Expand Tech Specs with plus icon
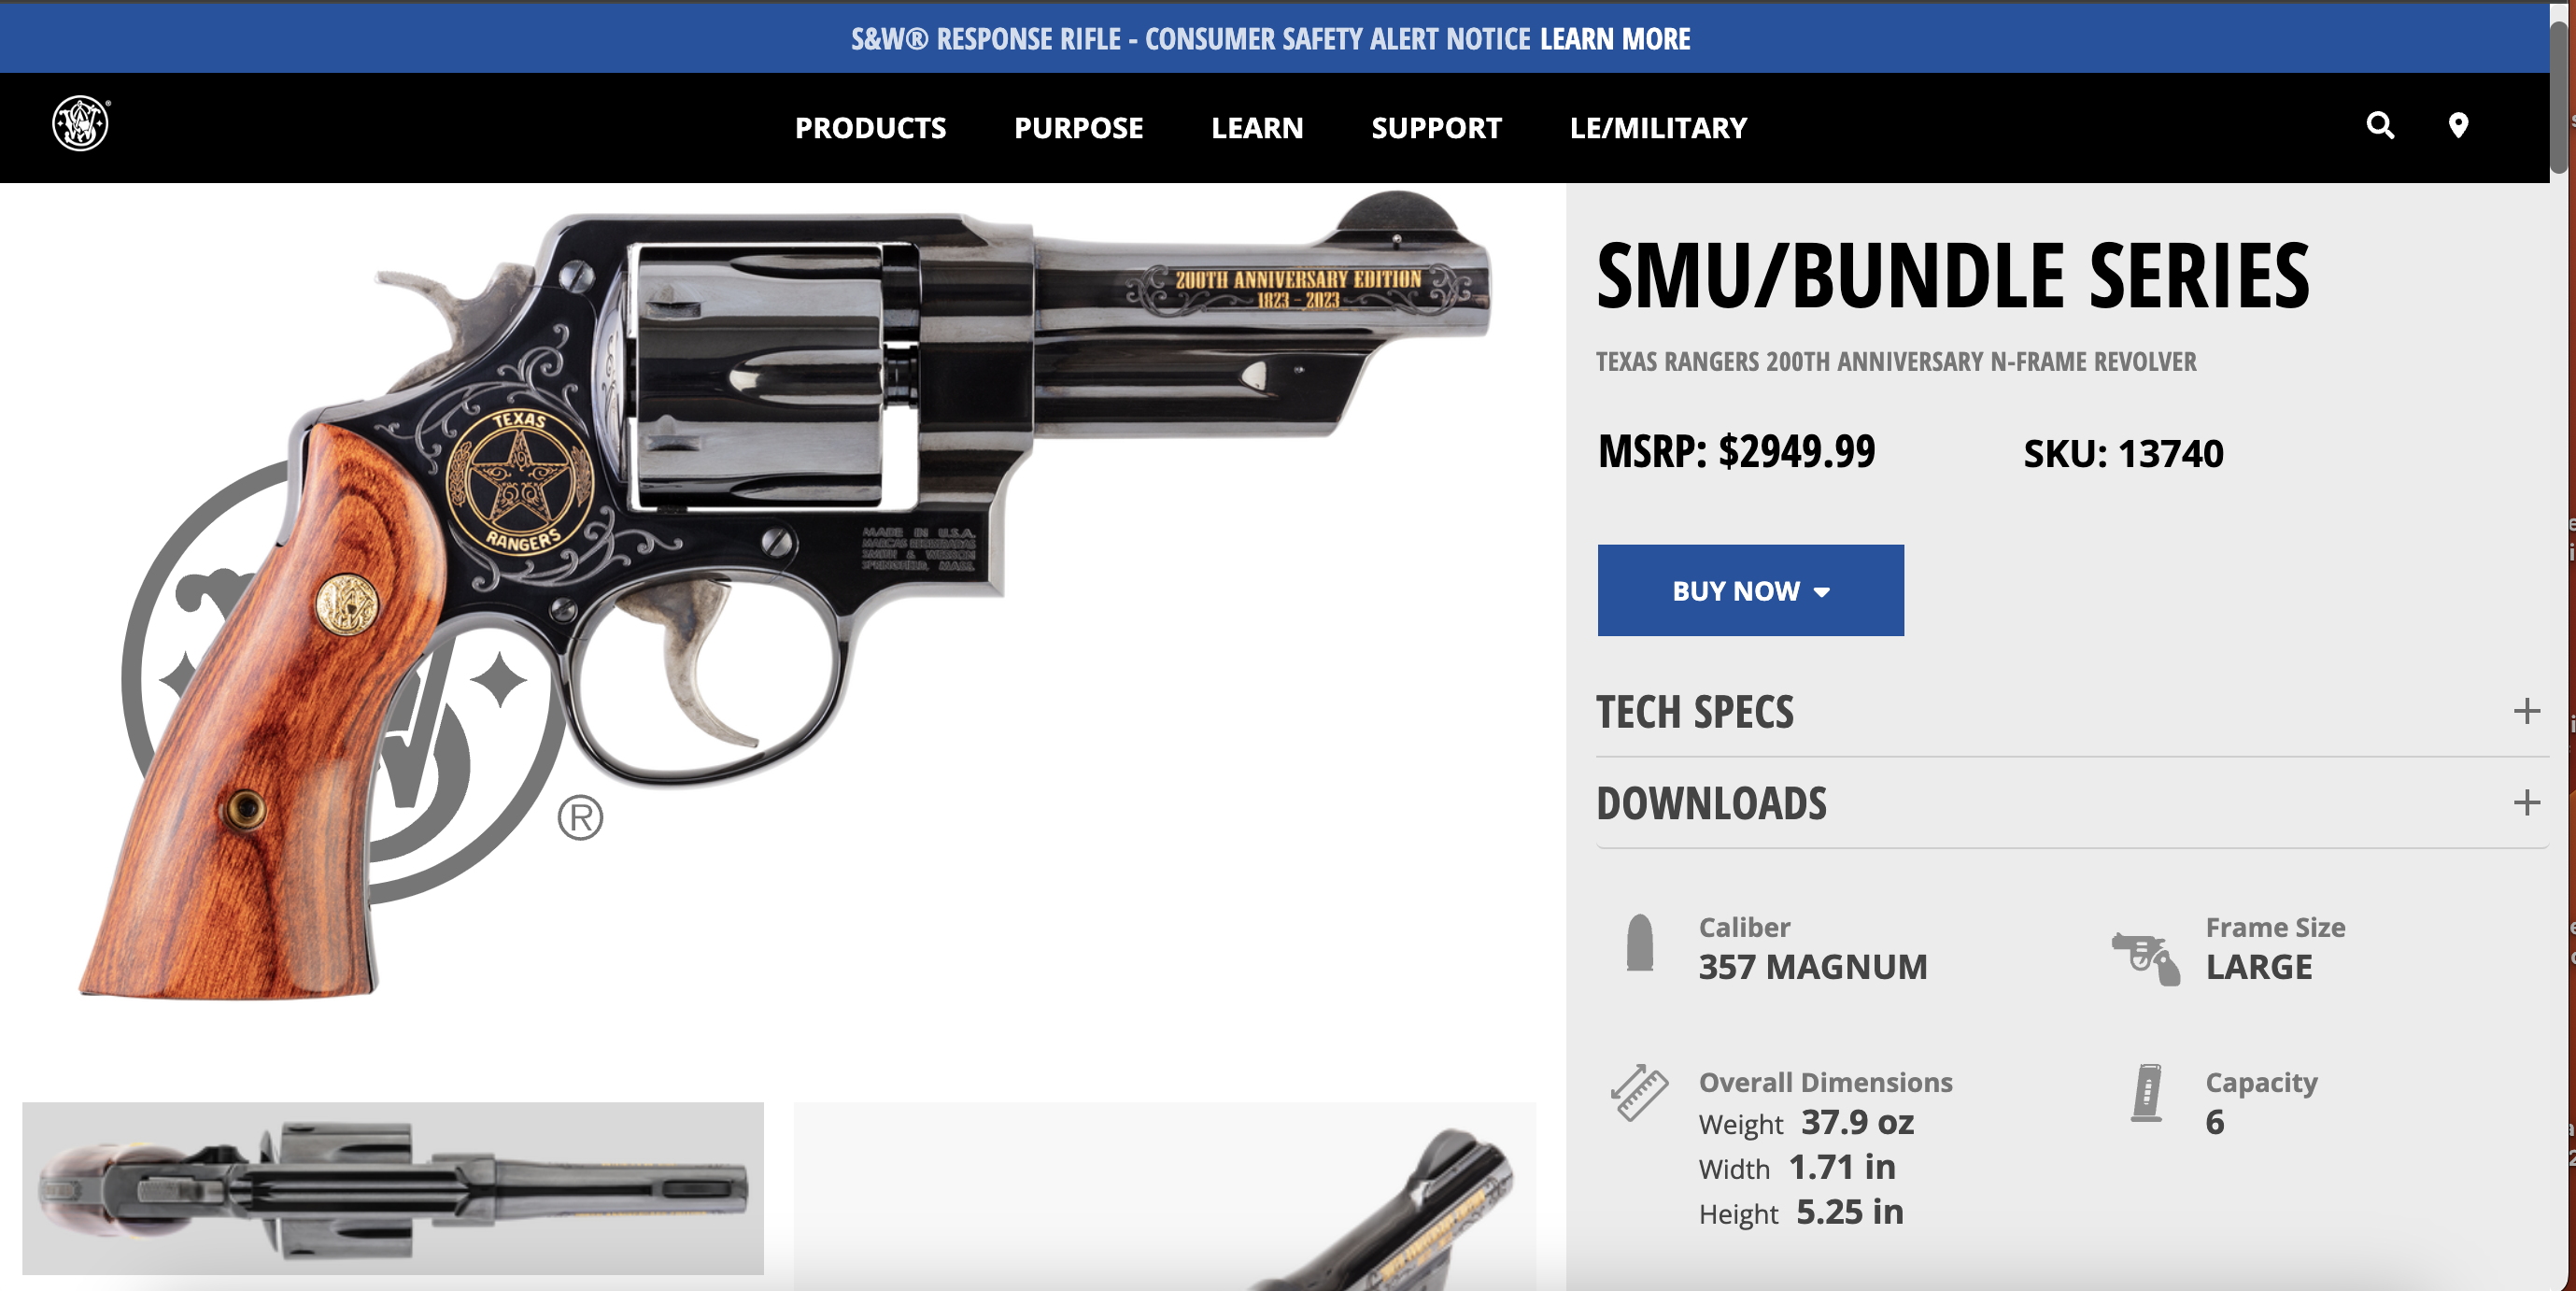This screenshot has height=1291, width=2576. pos(2527,711)
